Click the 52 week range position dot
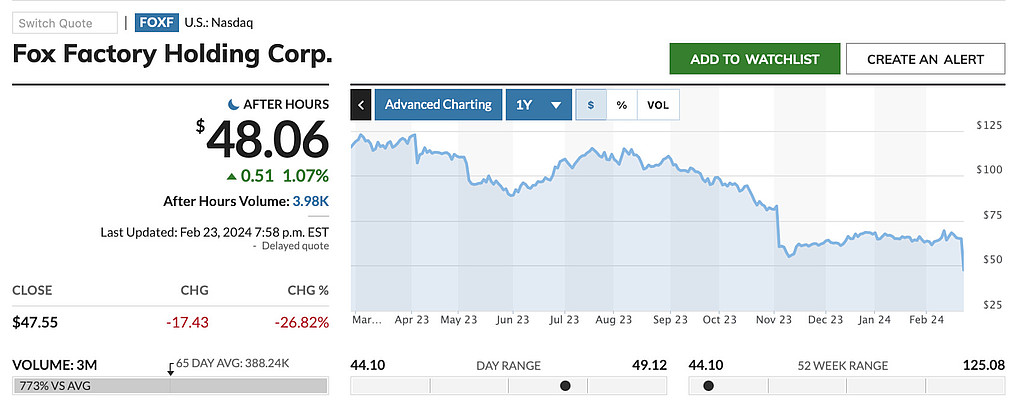Image resolution: width=1024 pixels, height=409 pixels. (709, 385)
